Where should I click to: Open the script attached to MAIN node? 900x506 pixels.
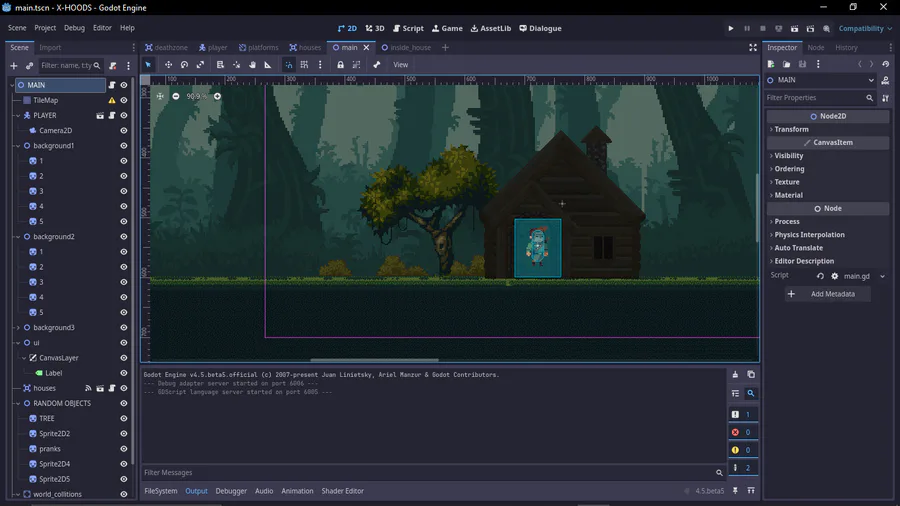[x=112, y=85]
